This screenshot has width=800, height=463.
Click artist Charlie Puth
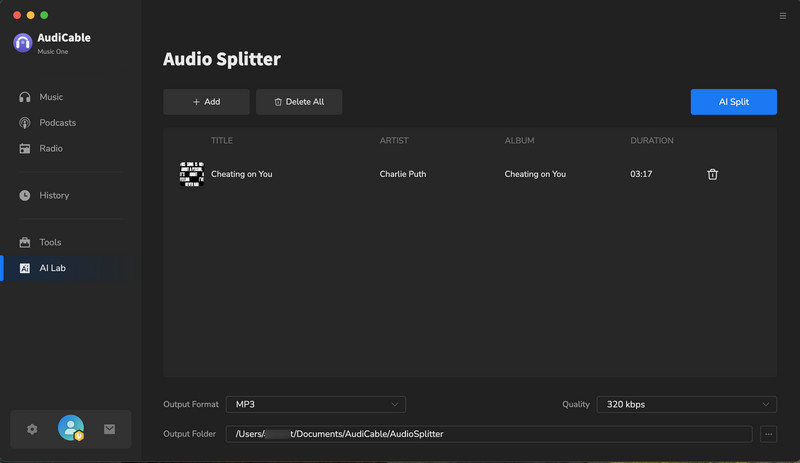tap(403, 174)
